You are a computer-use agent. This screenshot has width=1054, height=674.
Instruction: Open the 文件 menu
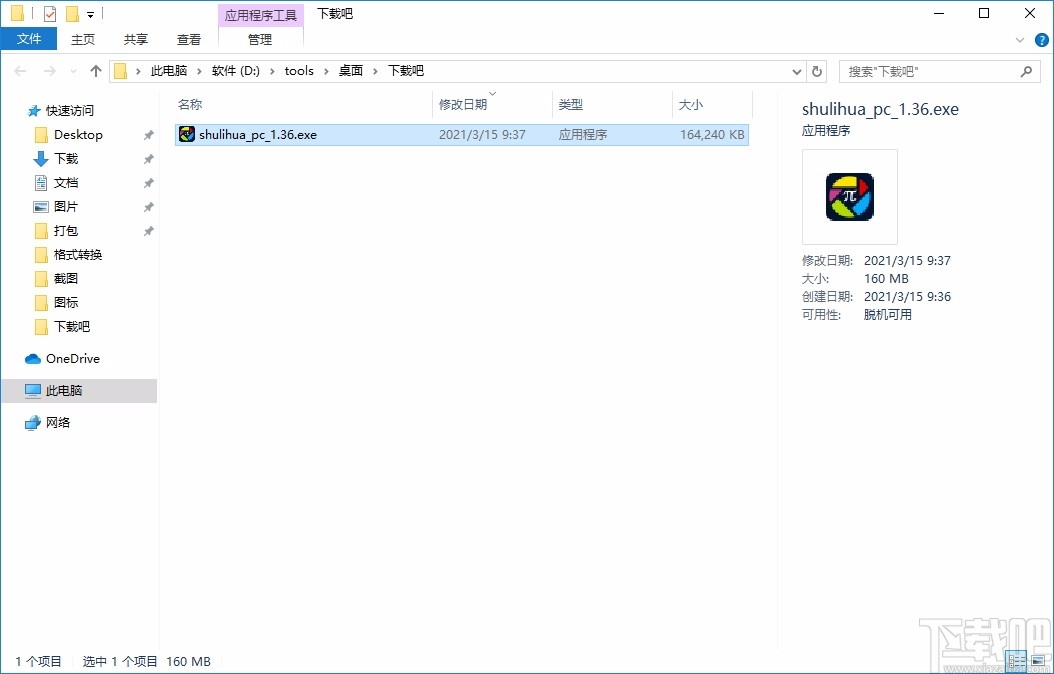(x=29, y=38)
